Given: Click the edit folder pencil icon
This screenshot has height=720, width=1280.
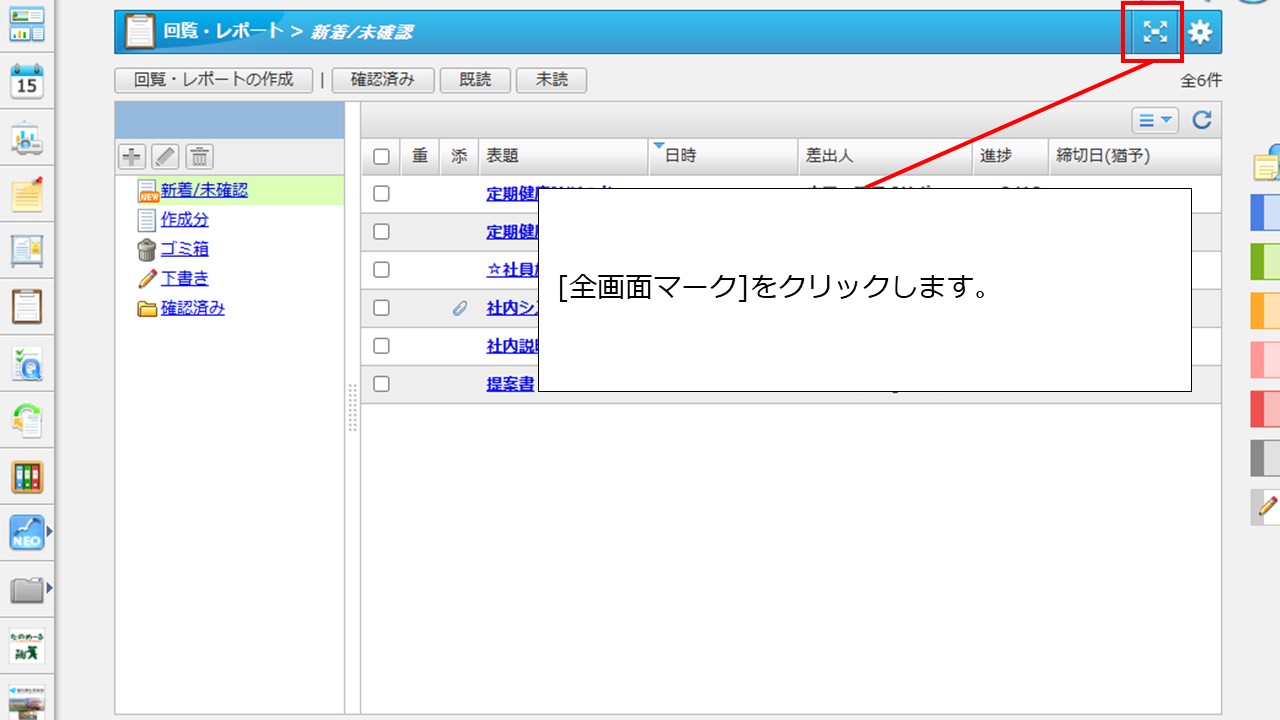Looking at the screenshot, I should coord(165,156).
